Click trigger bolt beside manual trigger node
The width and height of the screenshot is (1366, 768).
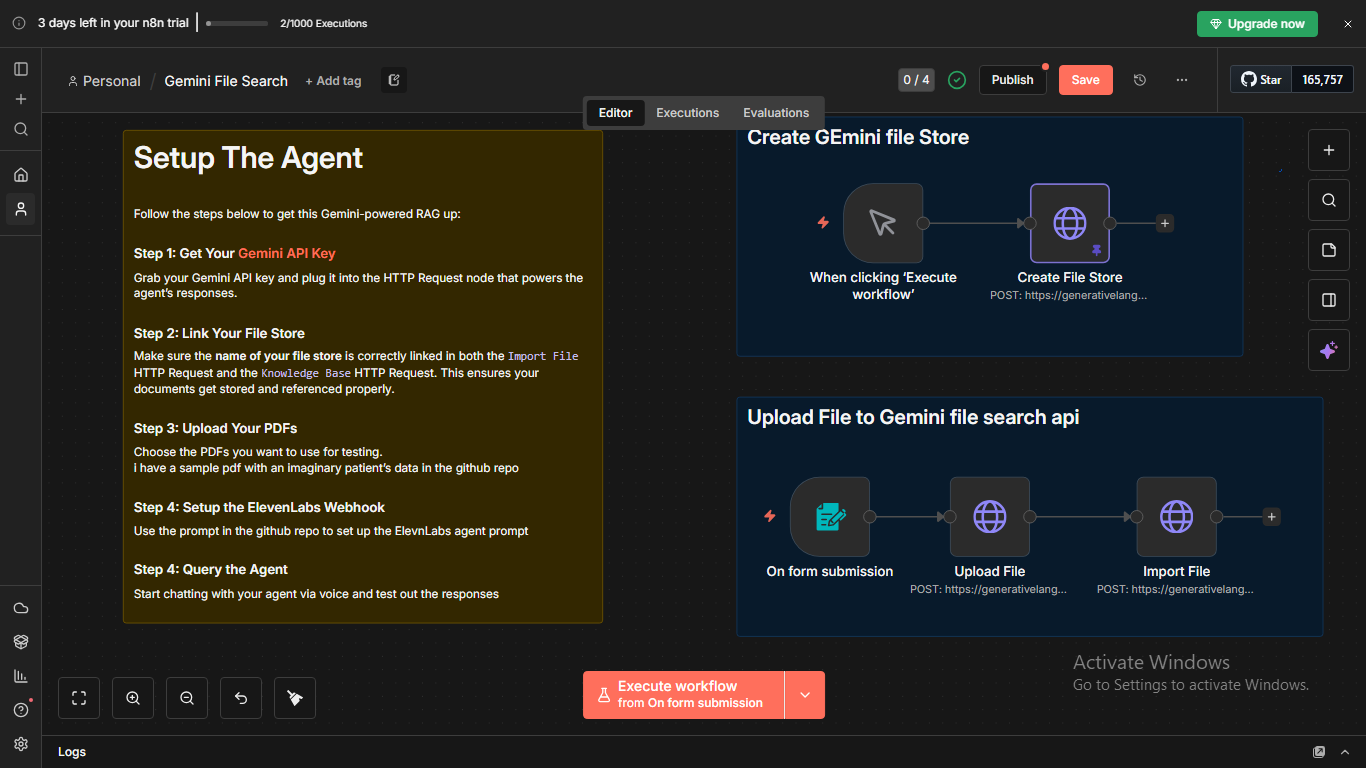point(823,222)
